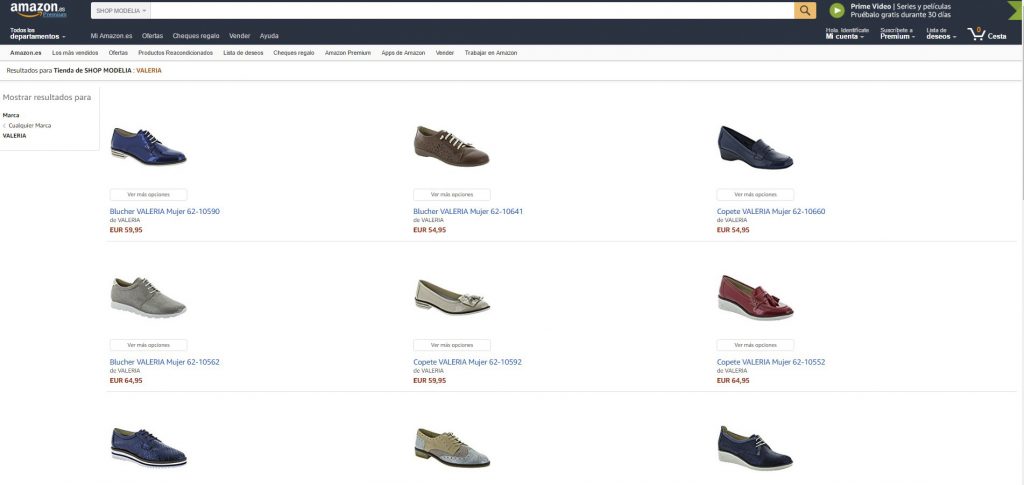
Task: Select Ofertas in the secondary bar
Action: (118, 53)
